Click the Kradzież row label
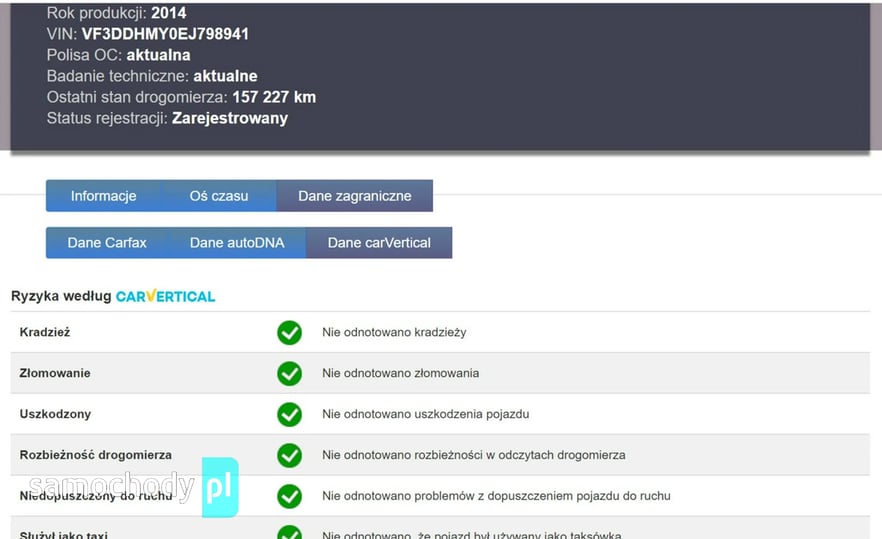The height and width of the screenshot is (539, 882). click(x=45, y=332)
